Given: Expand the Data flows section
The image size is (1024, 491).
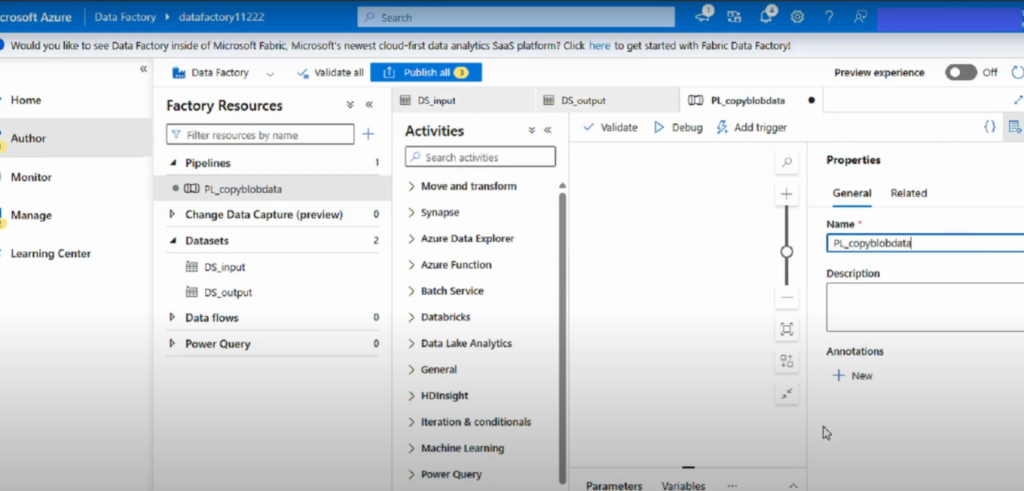Looking at the screenshot, I should [x=172, y=317].
